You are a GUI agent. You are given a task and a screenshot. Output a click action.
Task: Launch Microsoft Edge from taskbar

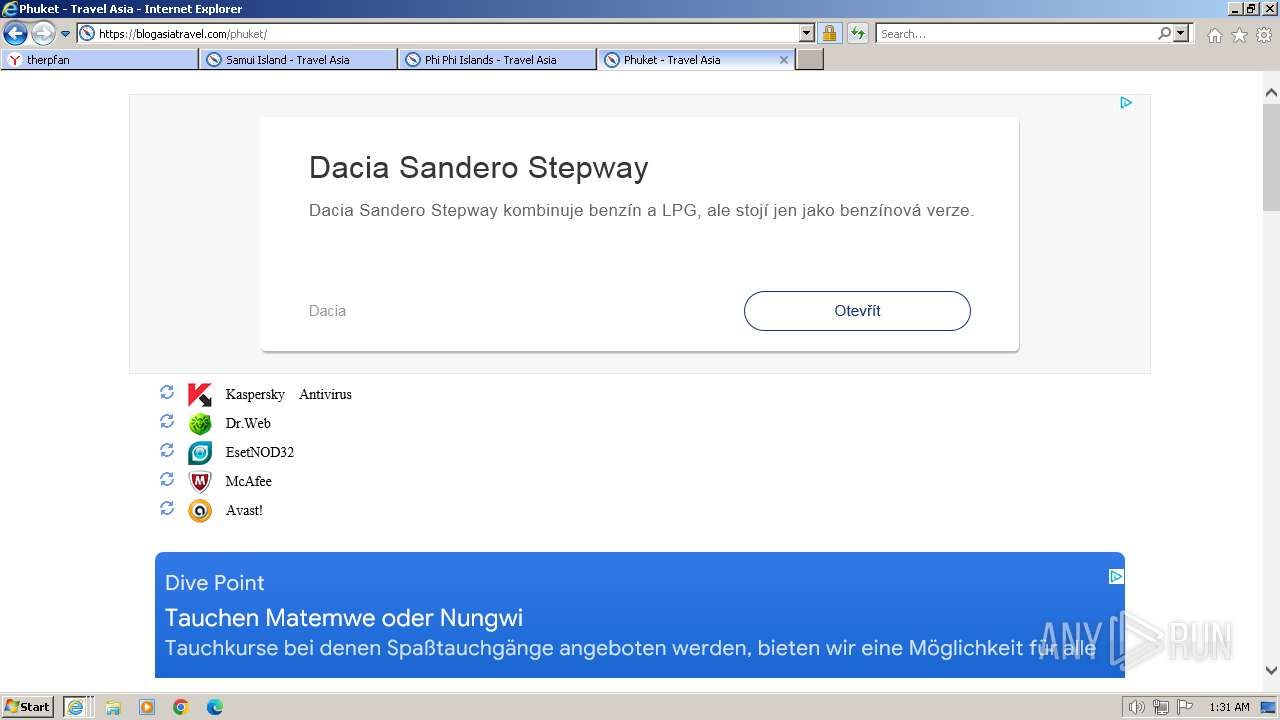[215, 707]
